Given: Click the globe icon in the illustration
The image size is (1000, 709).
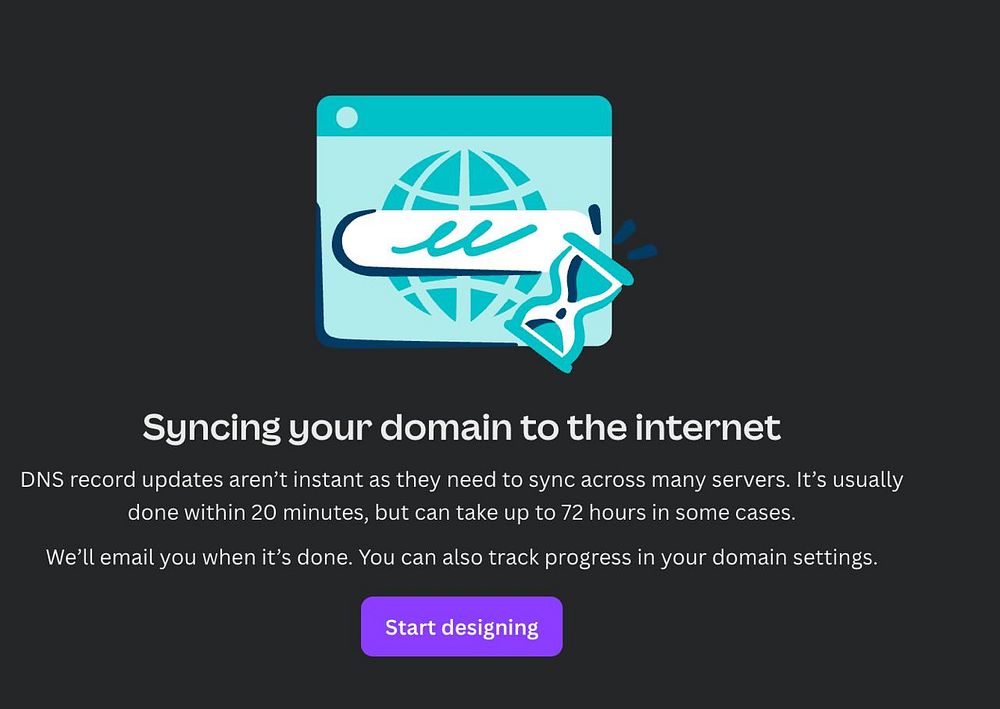Looking at the screenshot, I should pos(464,236).
